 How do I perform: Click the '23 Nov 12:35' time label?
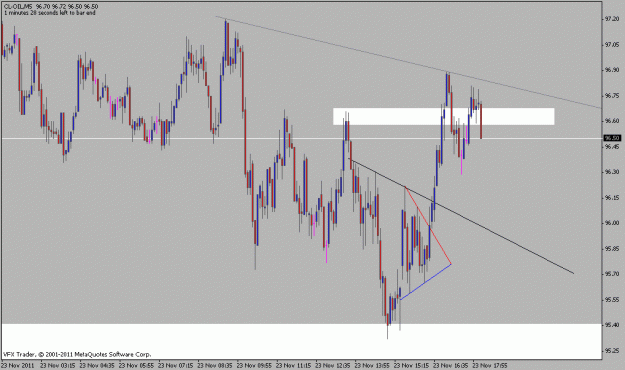pos(333,365)
